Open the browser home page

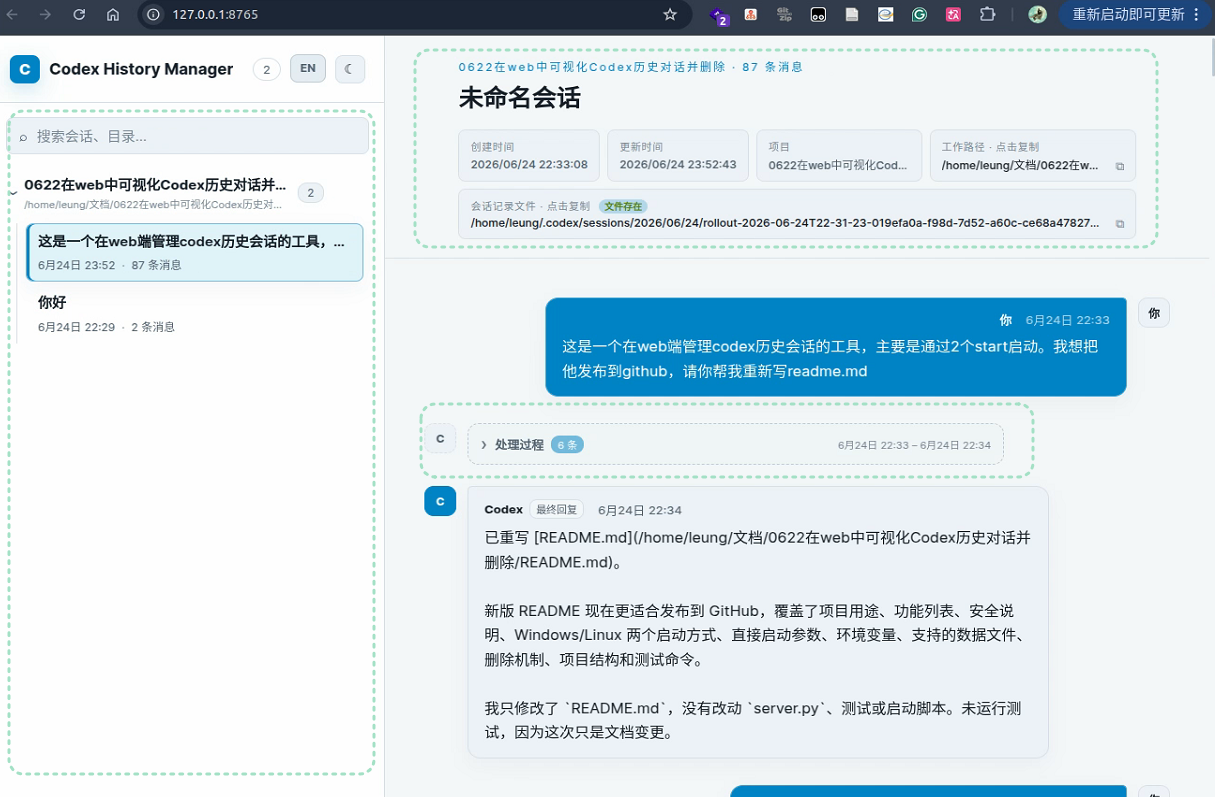pyautogui.click(x=113, y=15)
